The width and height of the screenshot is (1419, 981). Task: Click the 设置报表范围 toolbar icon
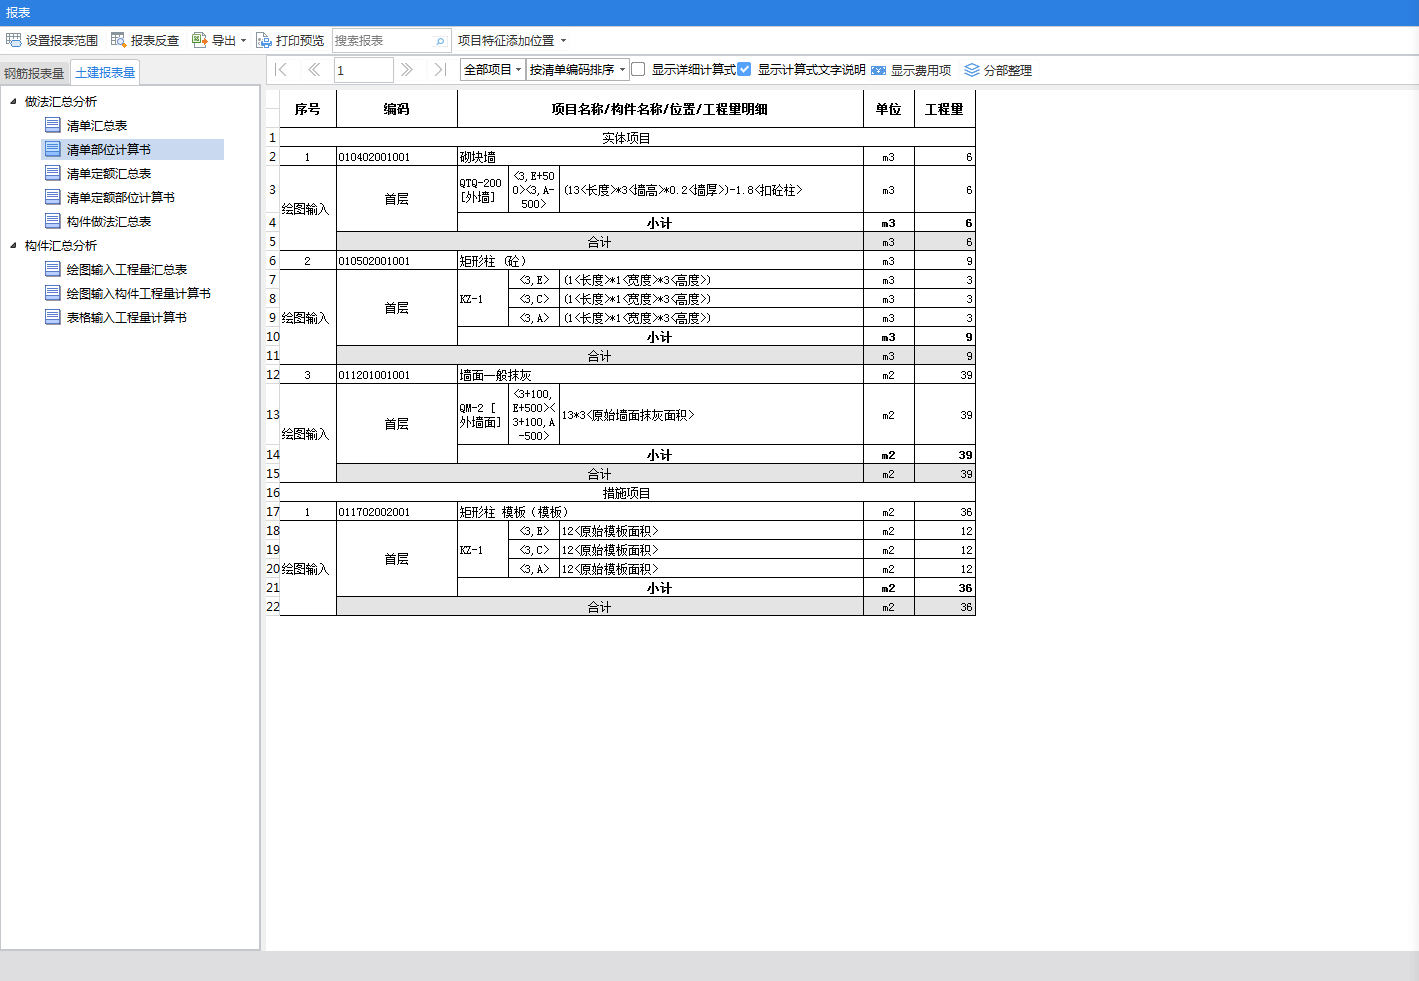coord(13,40)
